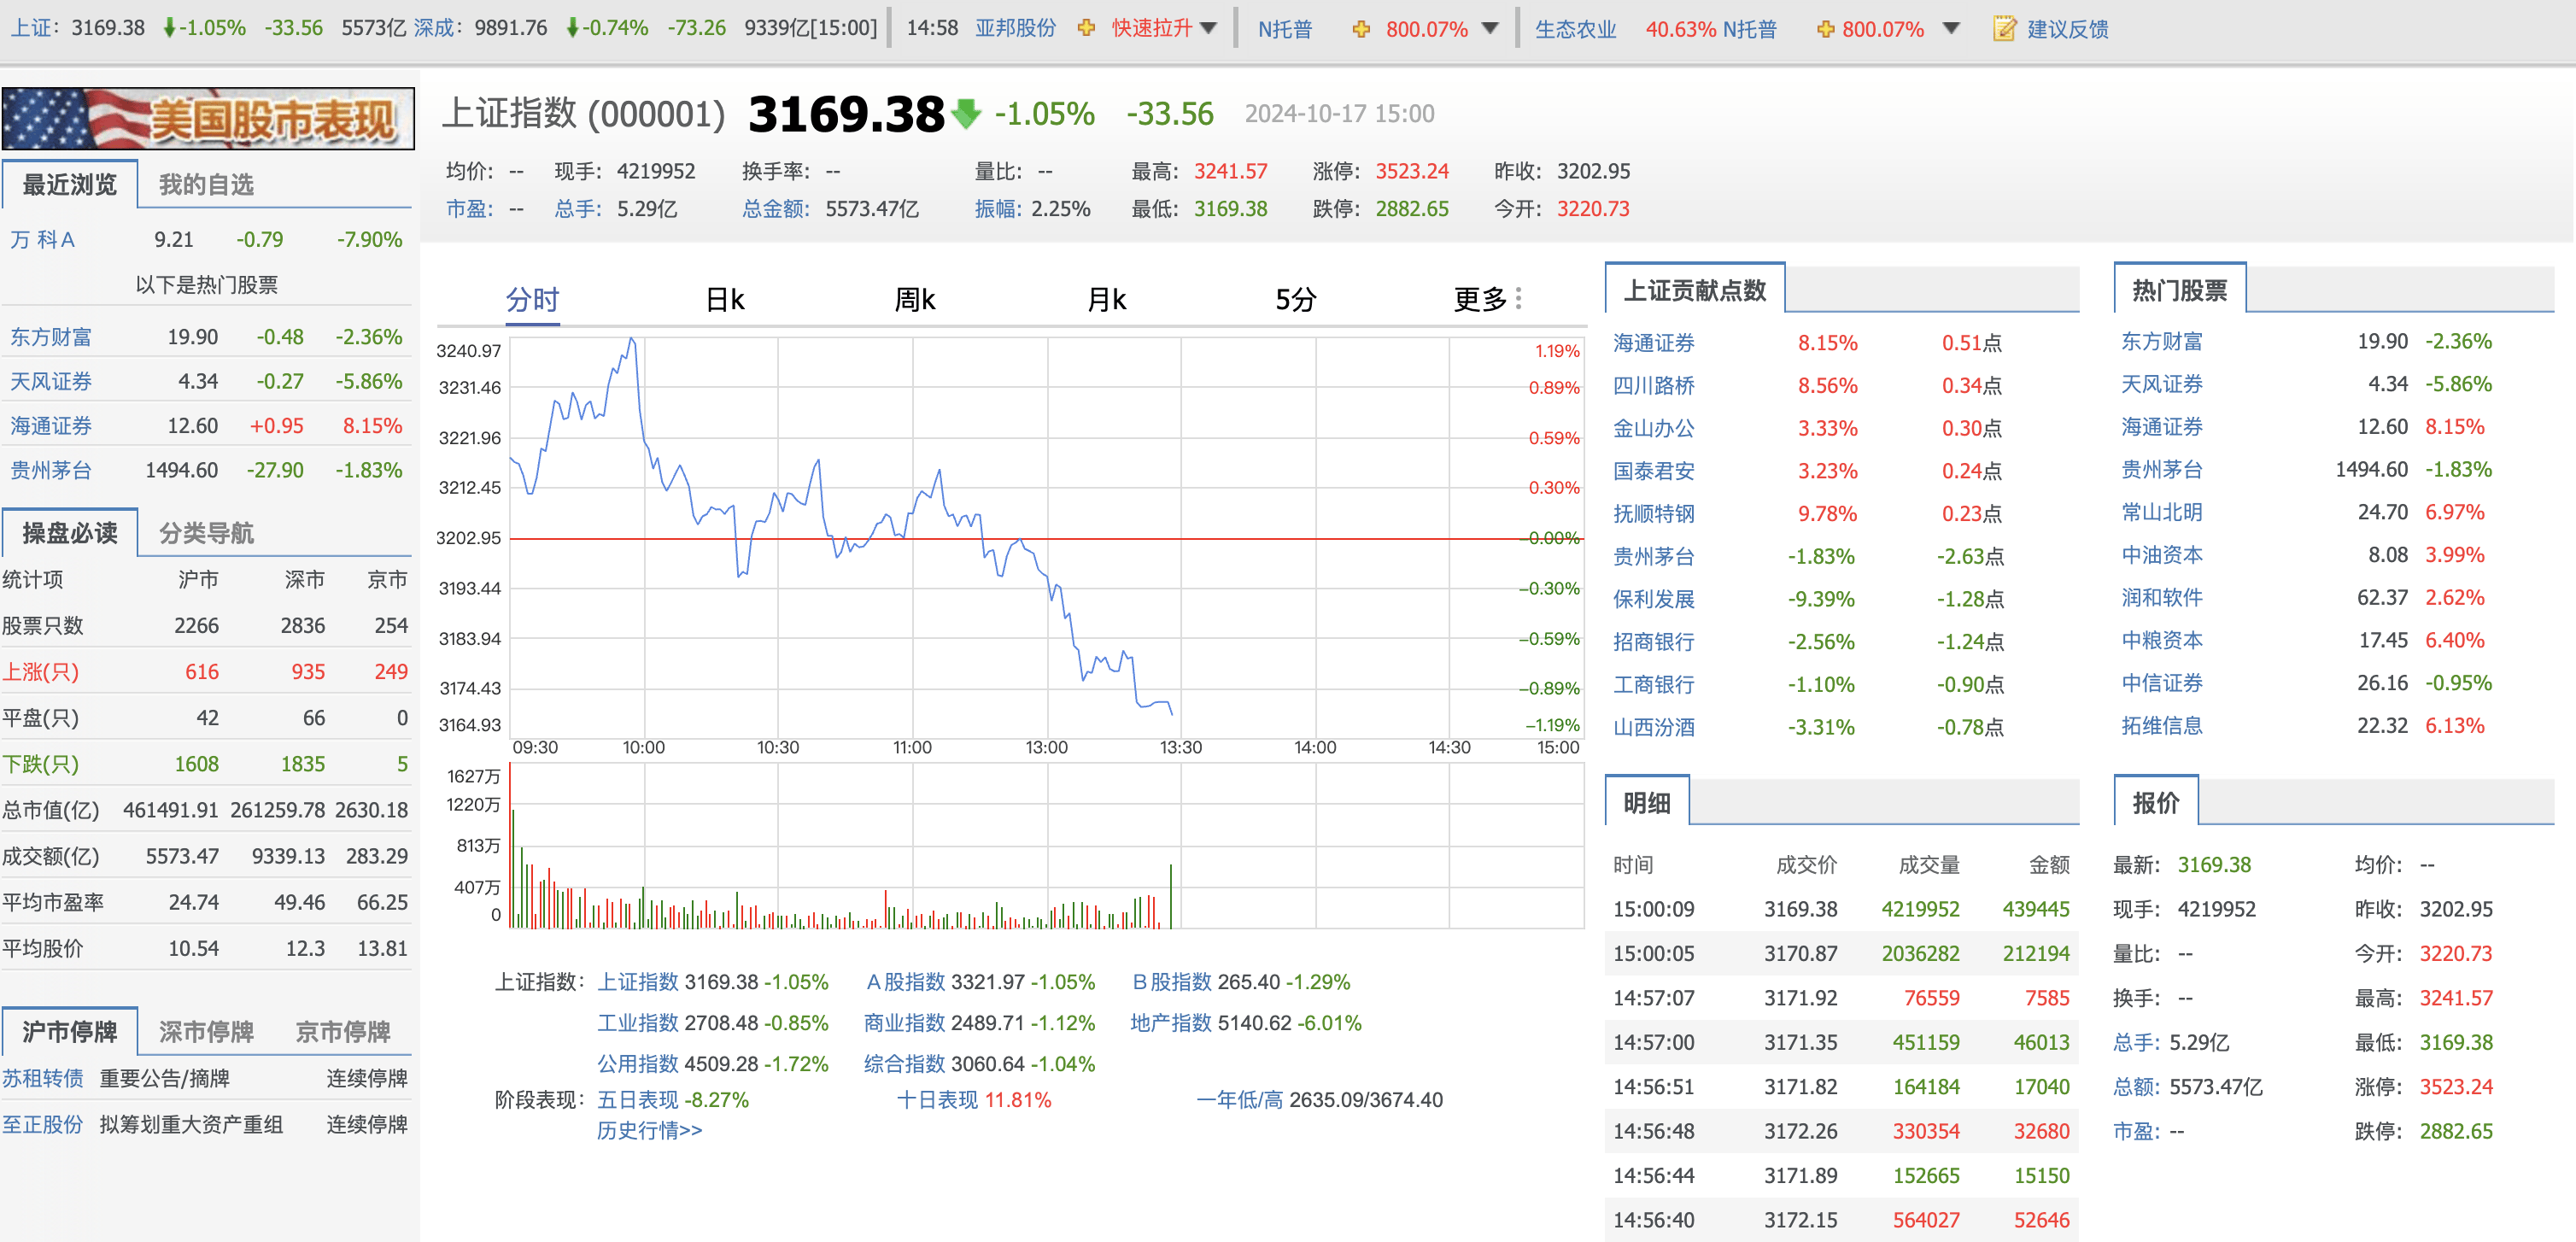This screenshot has height=1242, width=2576.
Task: Switch to the 深市停牌 tab
Action: pos(205,1033)
